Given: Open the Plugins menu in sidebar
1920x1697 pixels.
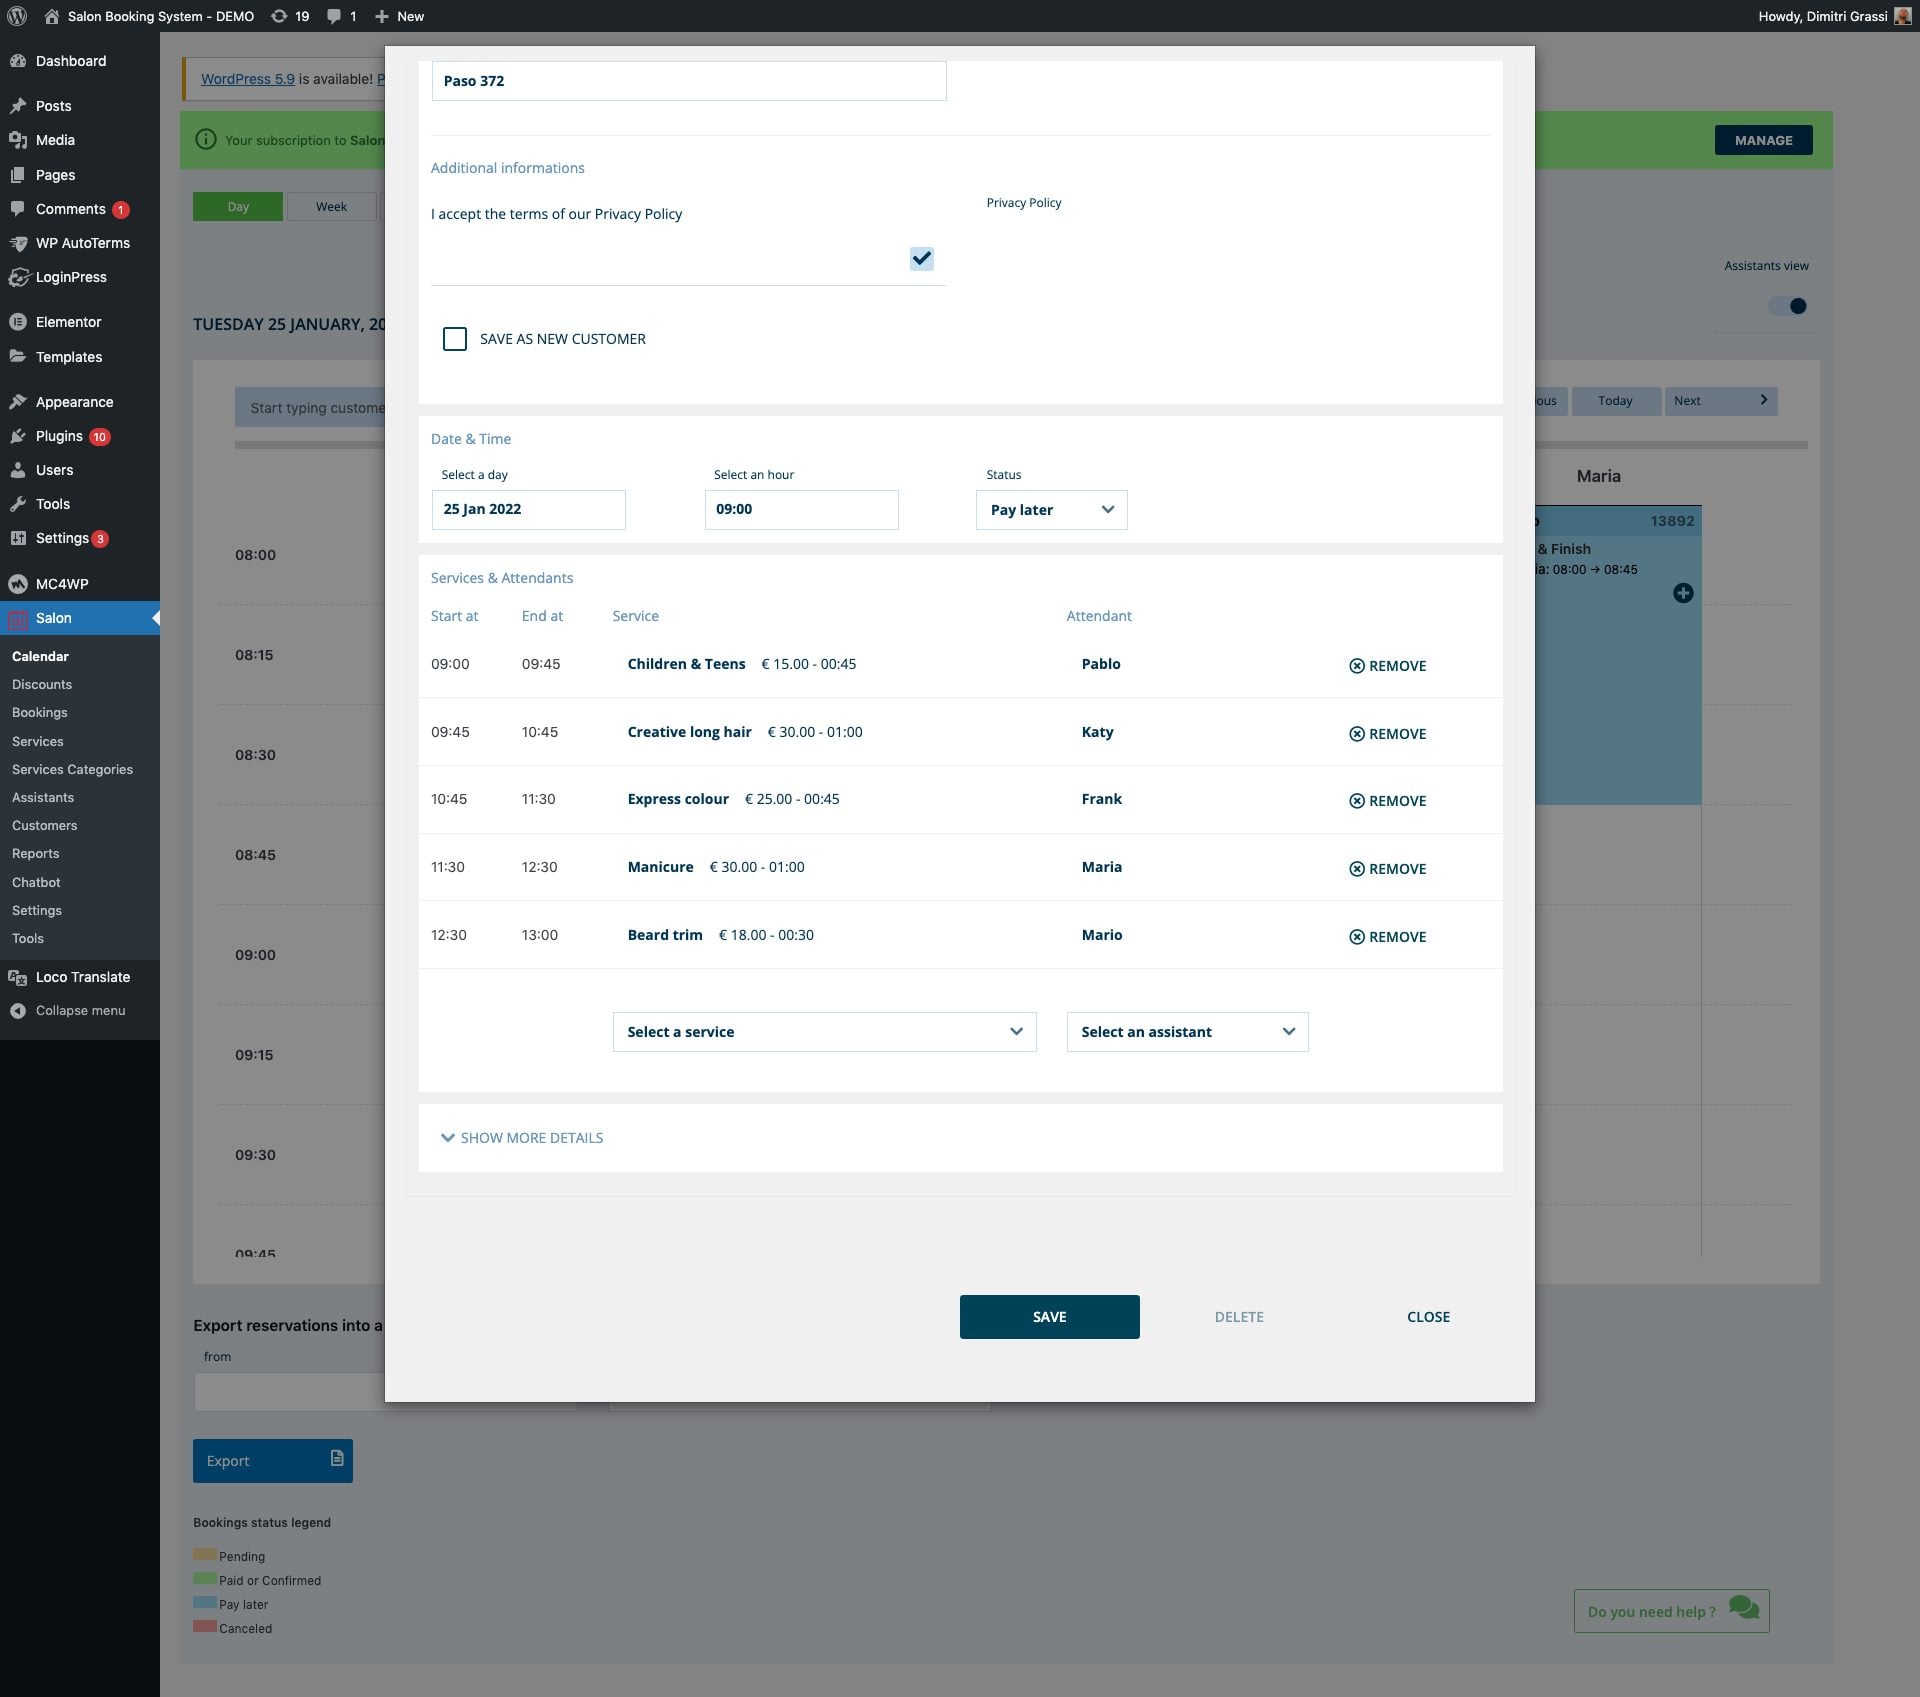Looking at the screenshot, I should (x=59, y=436).
